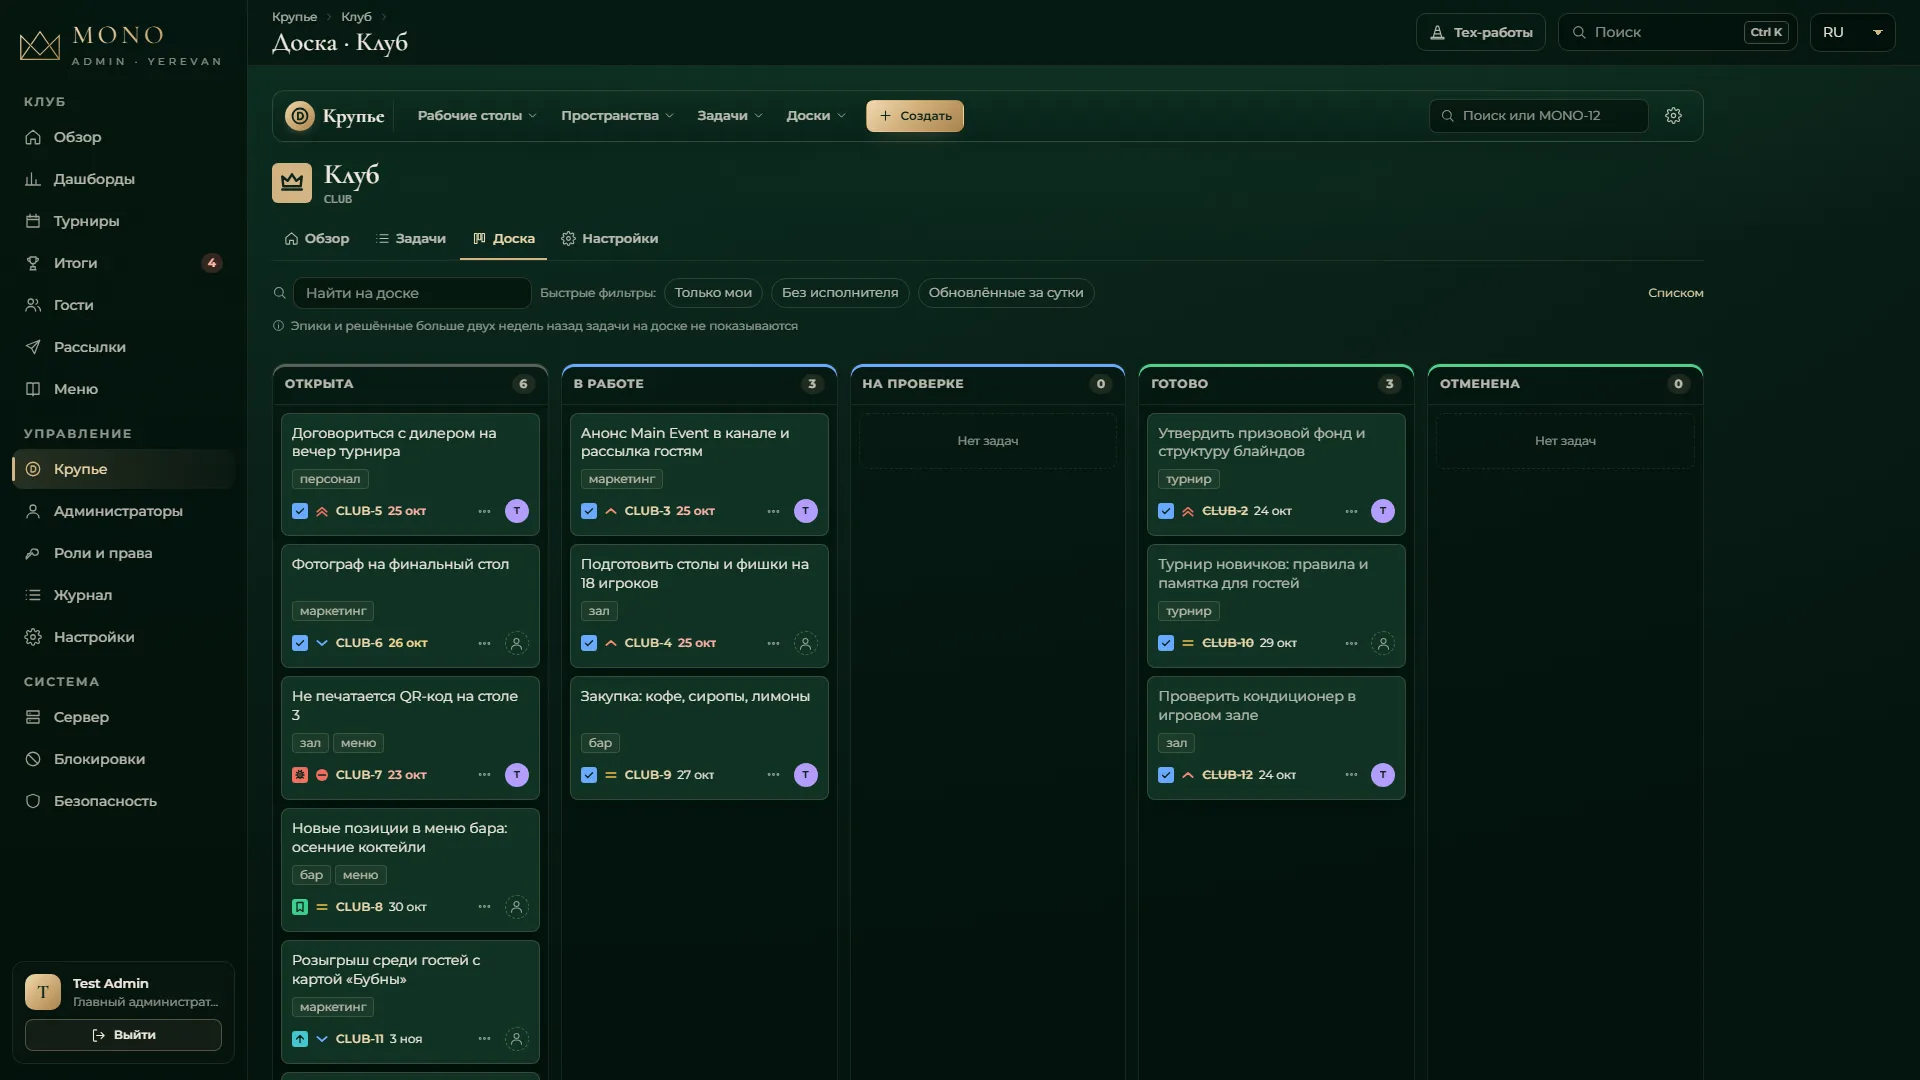Viewport: 1920px width, 1080px height.
Task: Click assignee avatar on CLUB-3 card
Action: 806,511
